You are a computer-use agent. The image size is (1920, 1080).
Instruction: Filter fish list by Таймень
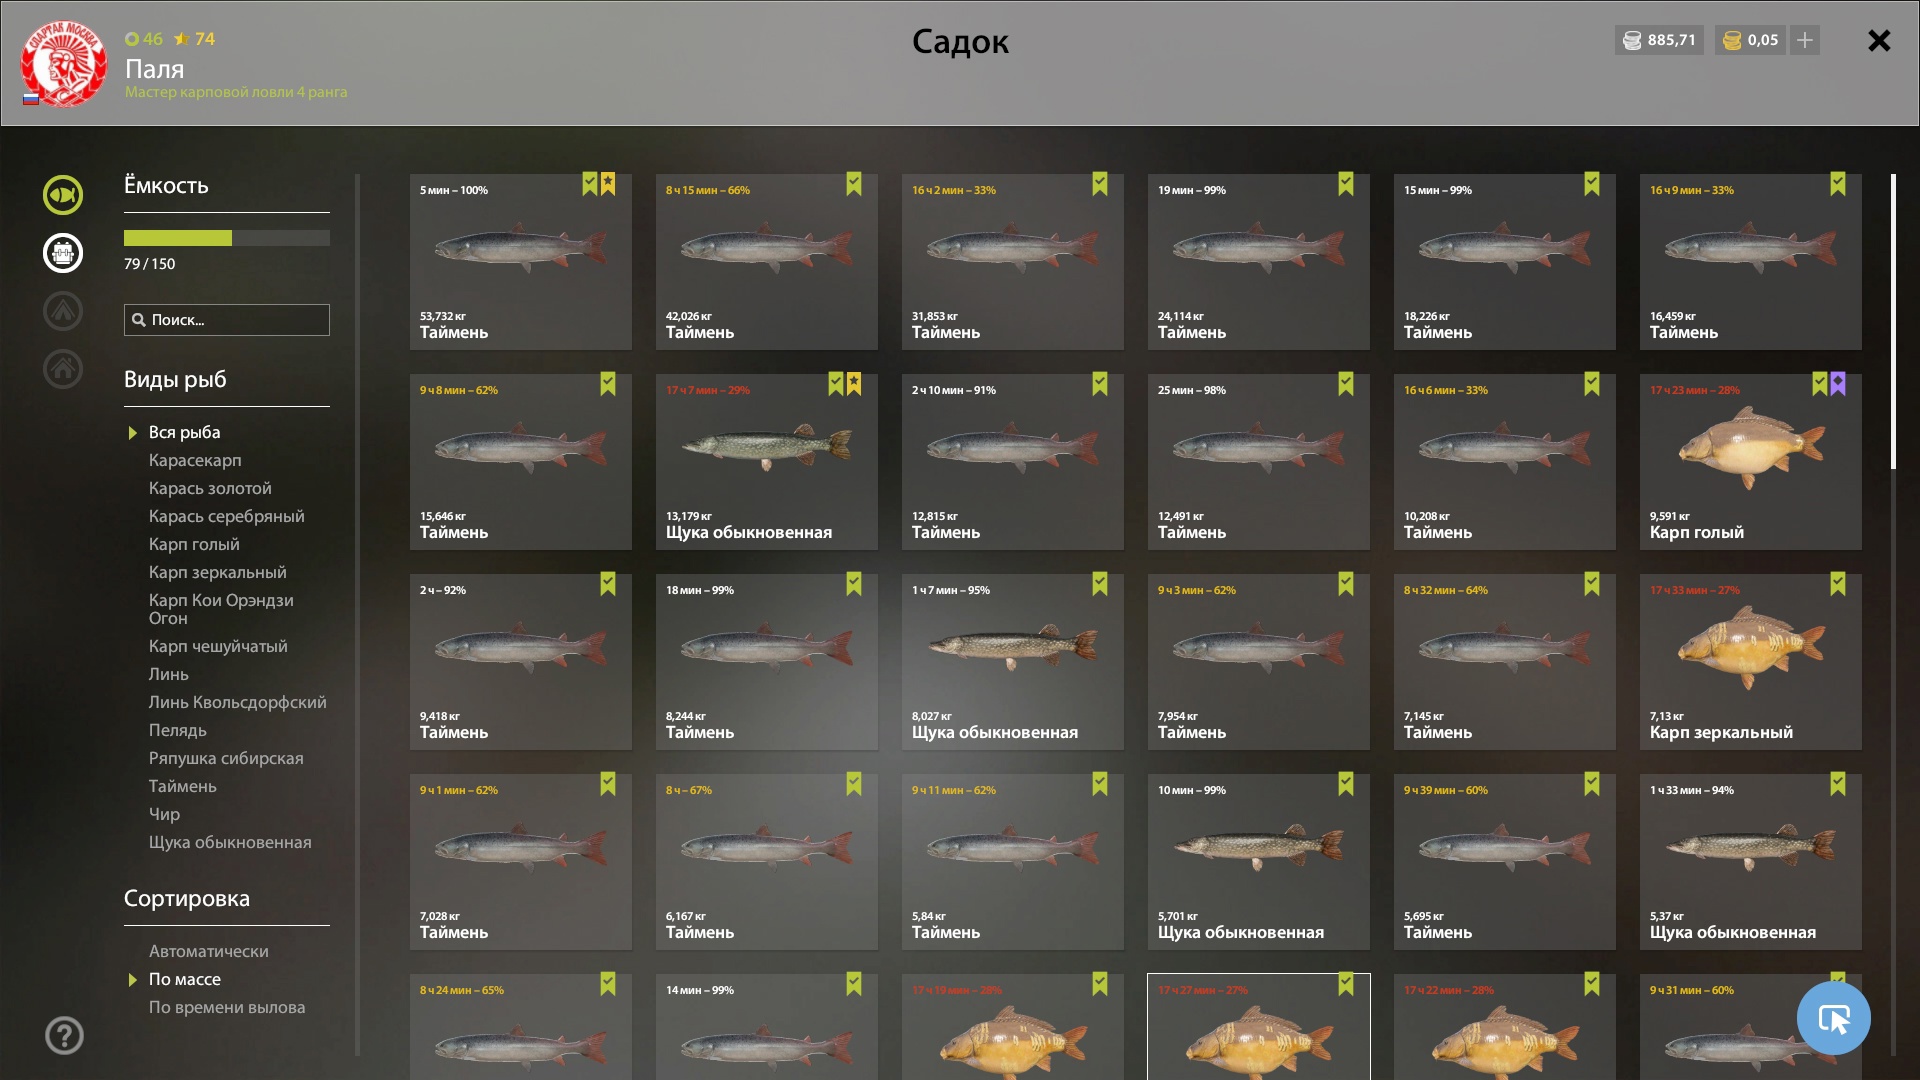click(183, 786)
